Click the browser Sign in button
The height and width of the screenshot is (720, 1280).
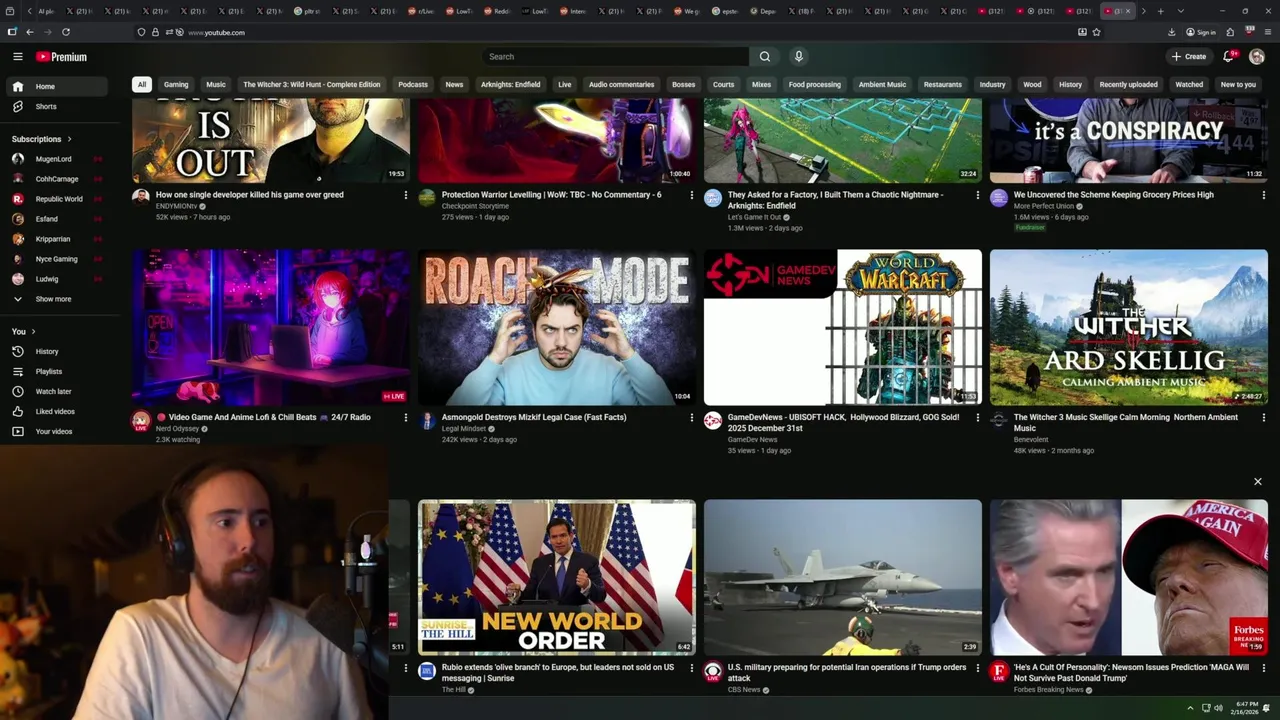click(1200, 32)
